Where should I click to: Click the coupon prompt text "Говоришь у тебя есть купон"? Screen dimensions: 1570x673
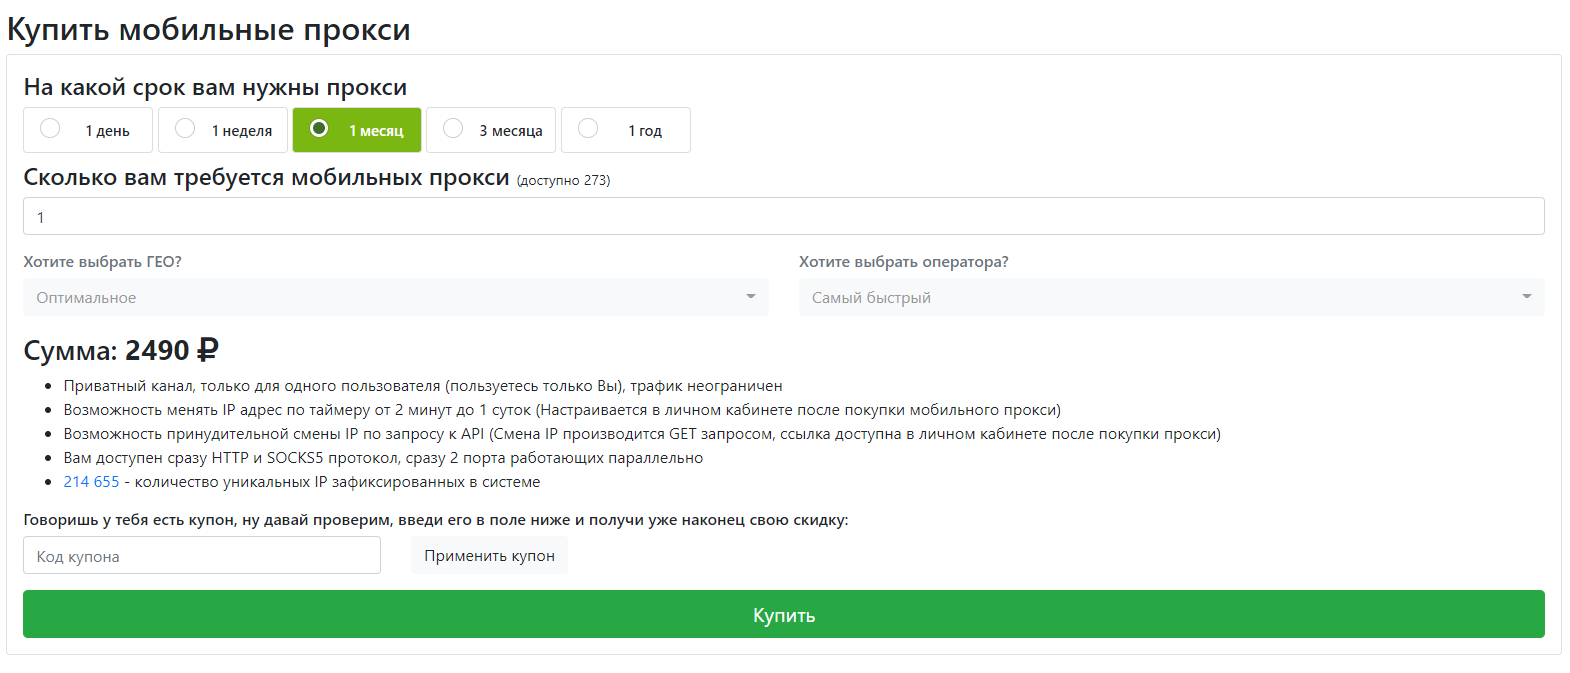coord(436,520)
